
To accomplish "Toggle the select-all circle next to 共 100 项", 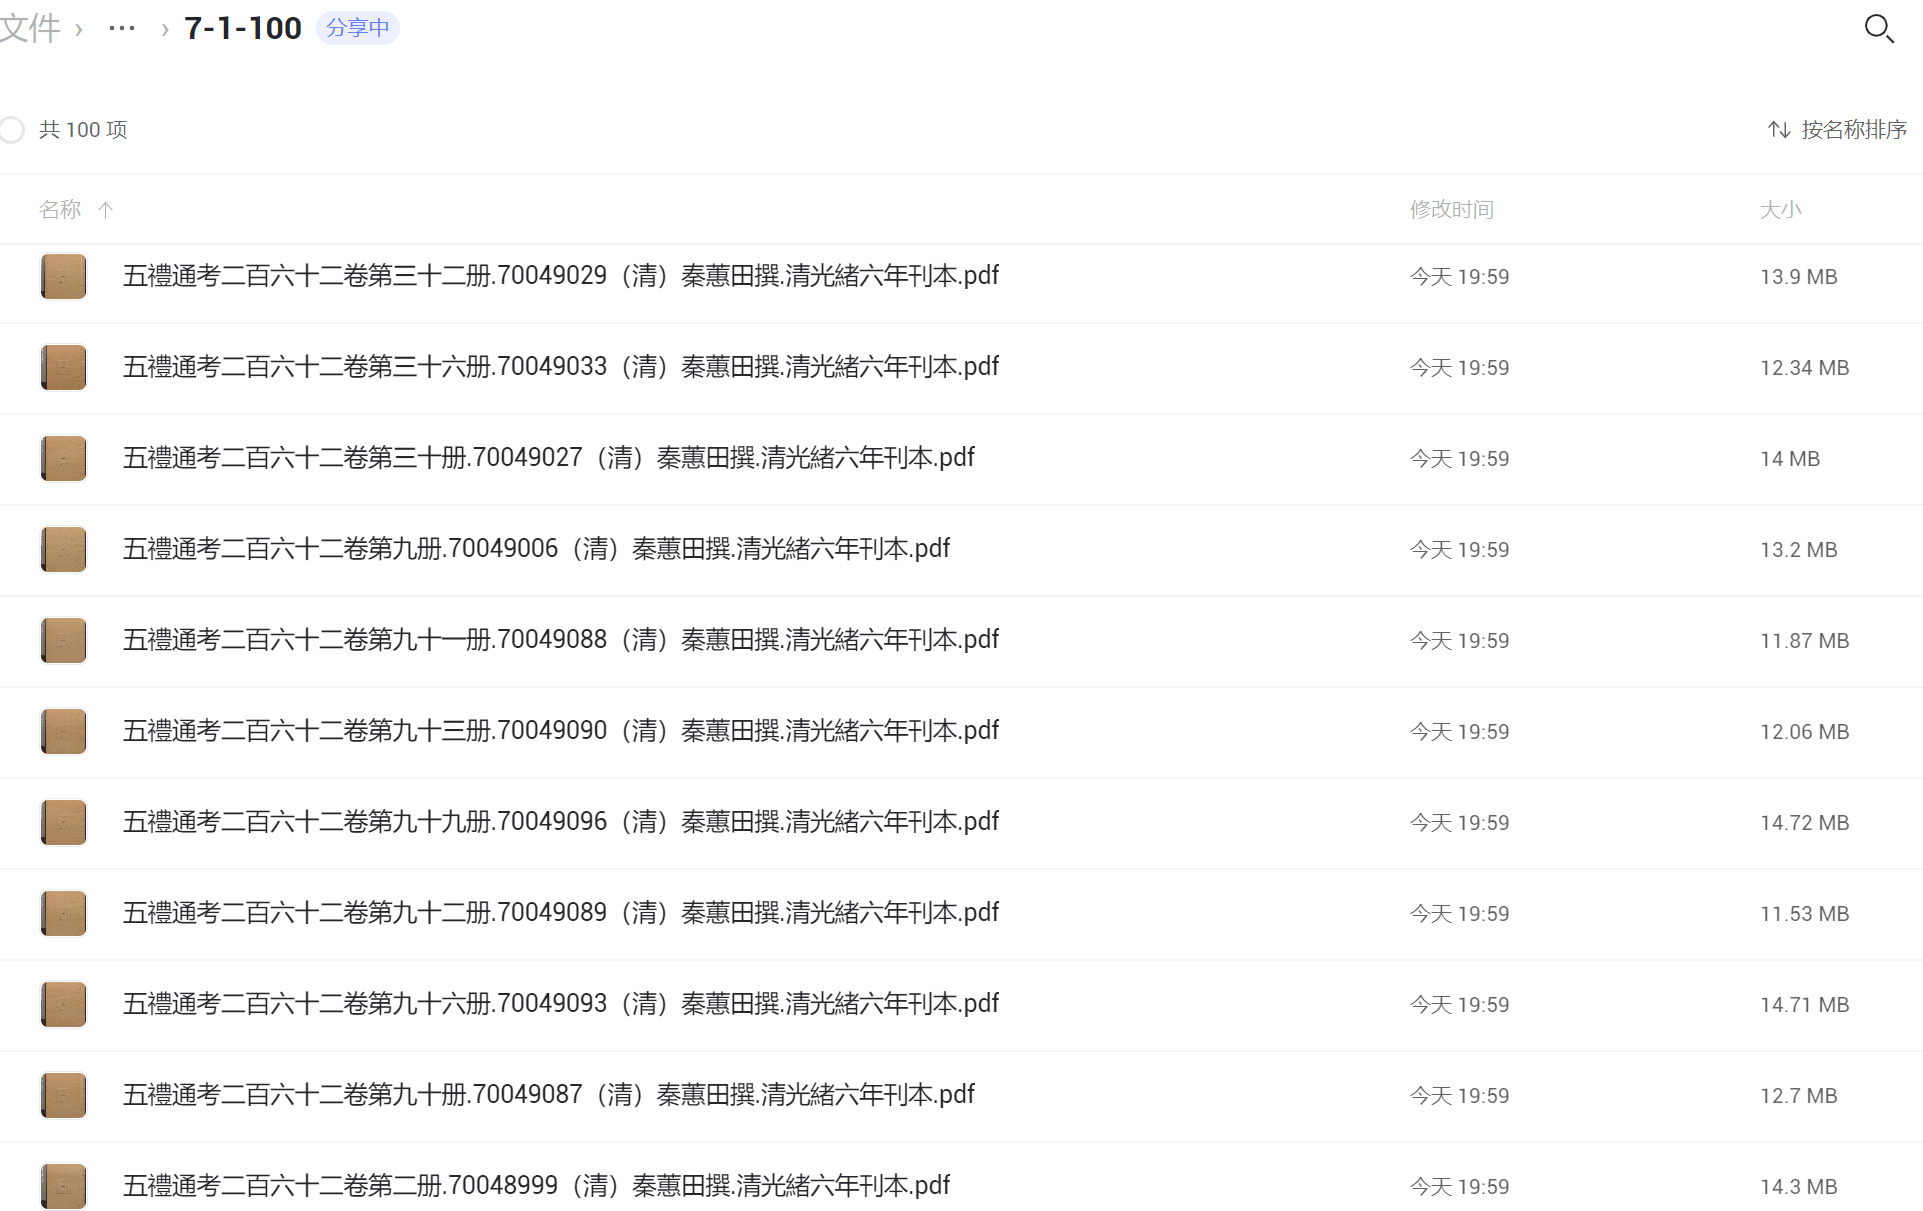I will 12,130.
